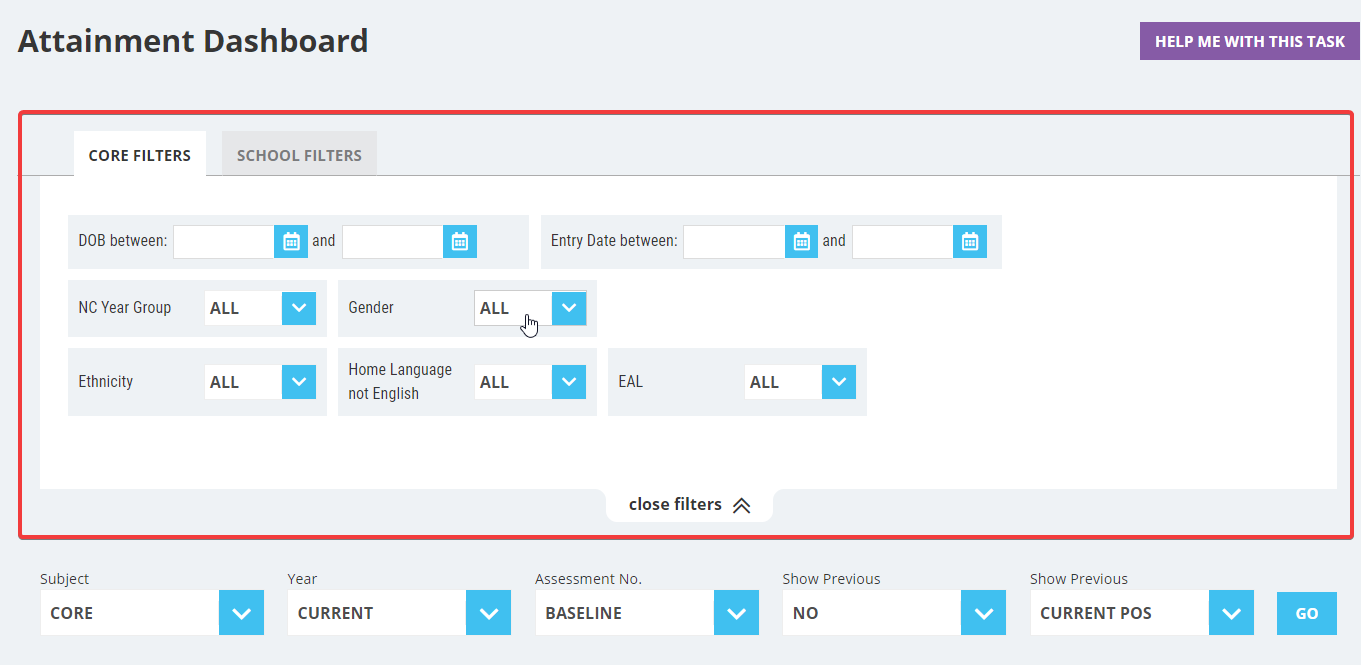This screenshot has width=1361, height=665.
Task: Select the CORE FILTERS tab
Action: (139, 154)
